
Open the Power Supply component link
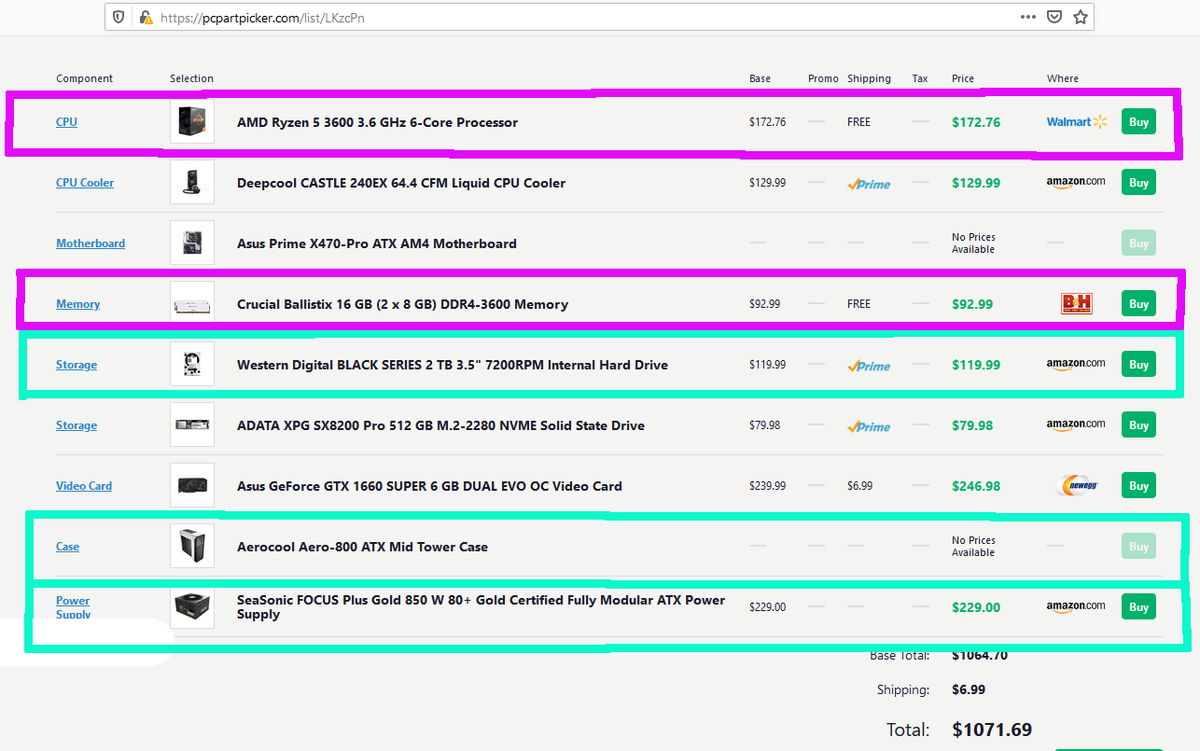tap(73, 607)
